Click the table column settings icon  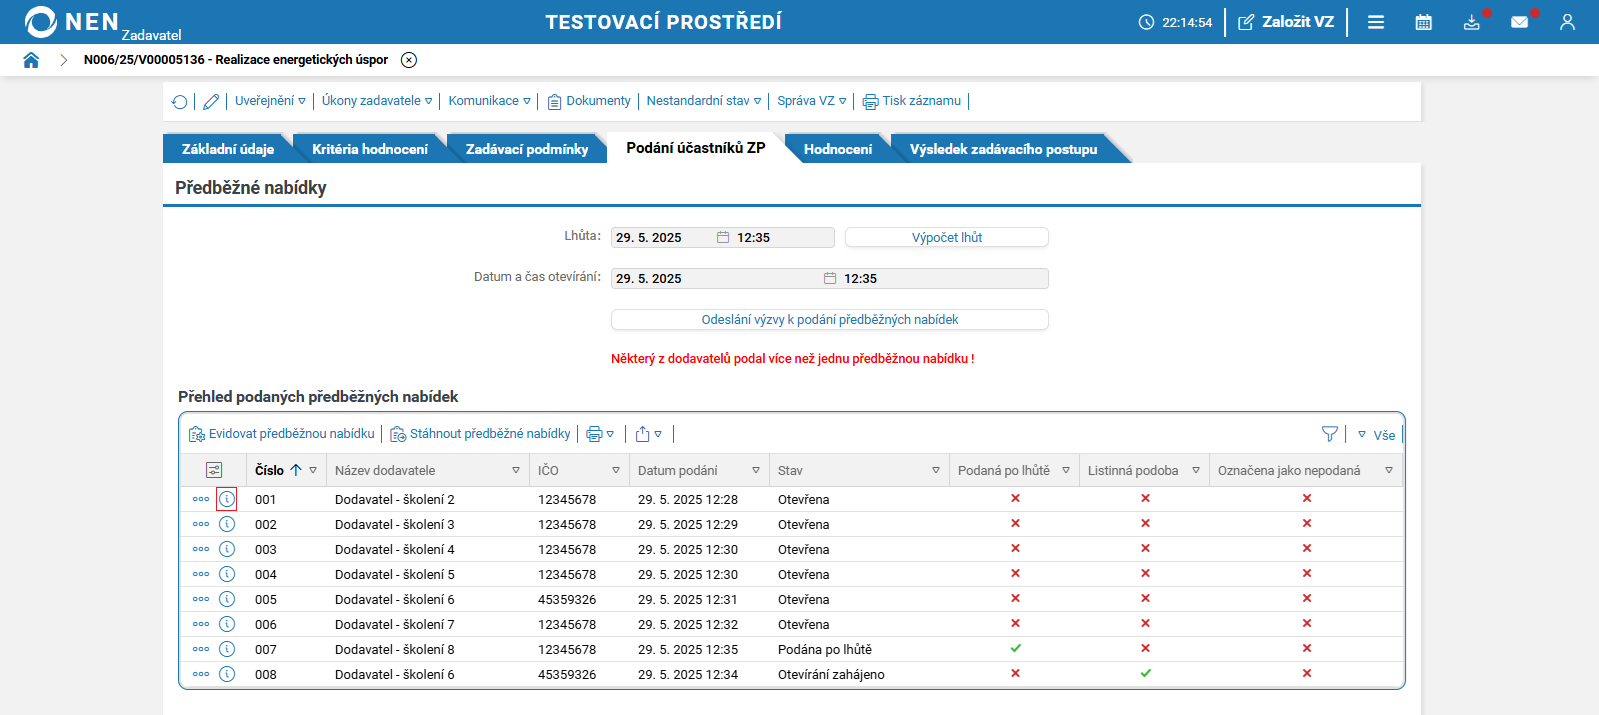[214, 470]
